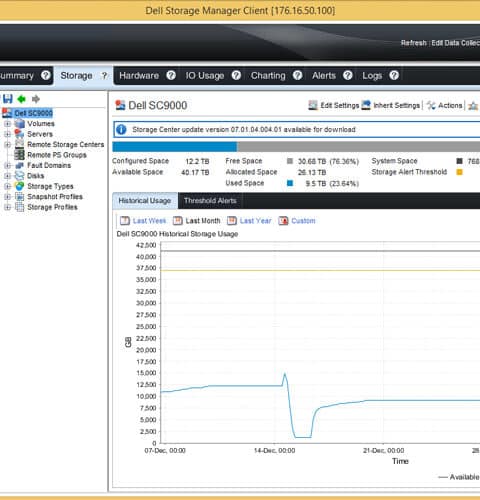This screenshot has height=500, width=480.
Task: Click Inherit Settings button
Action: 391,105
